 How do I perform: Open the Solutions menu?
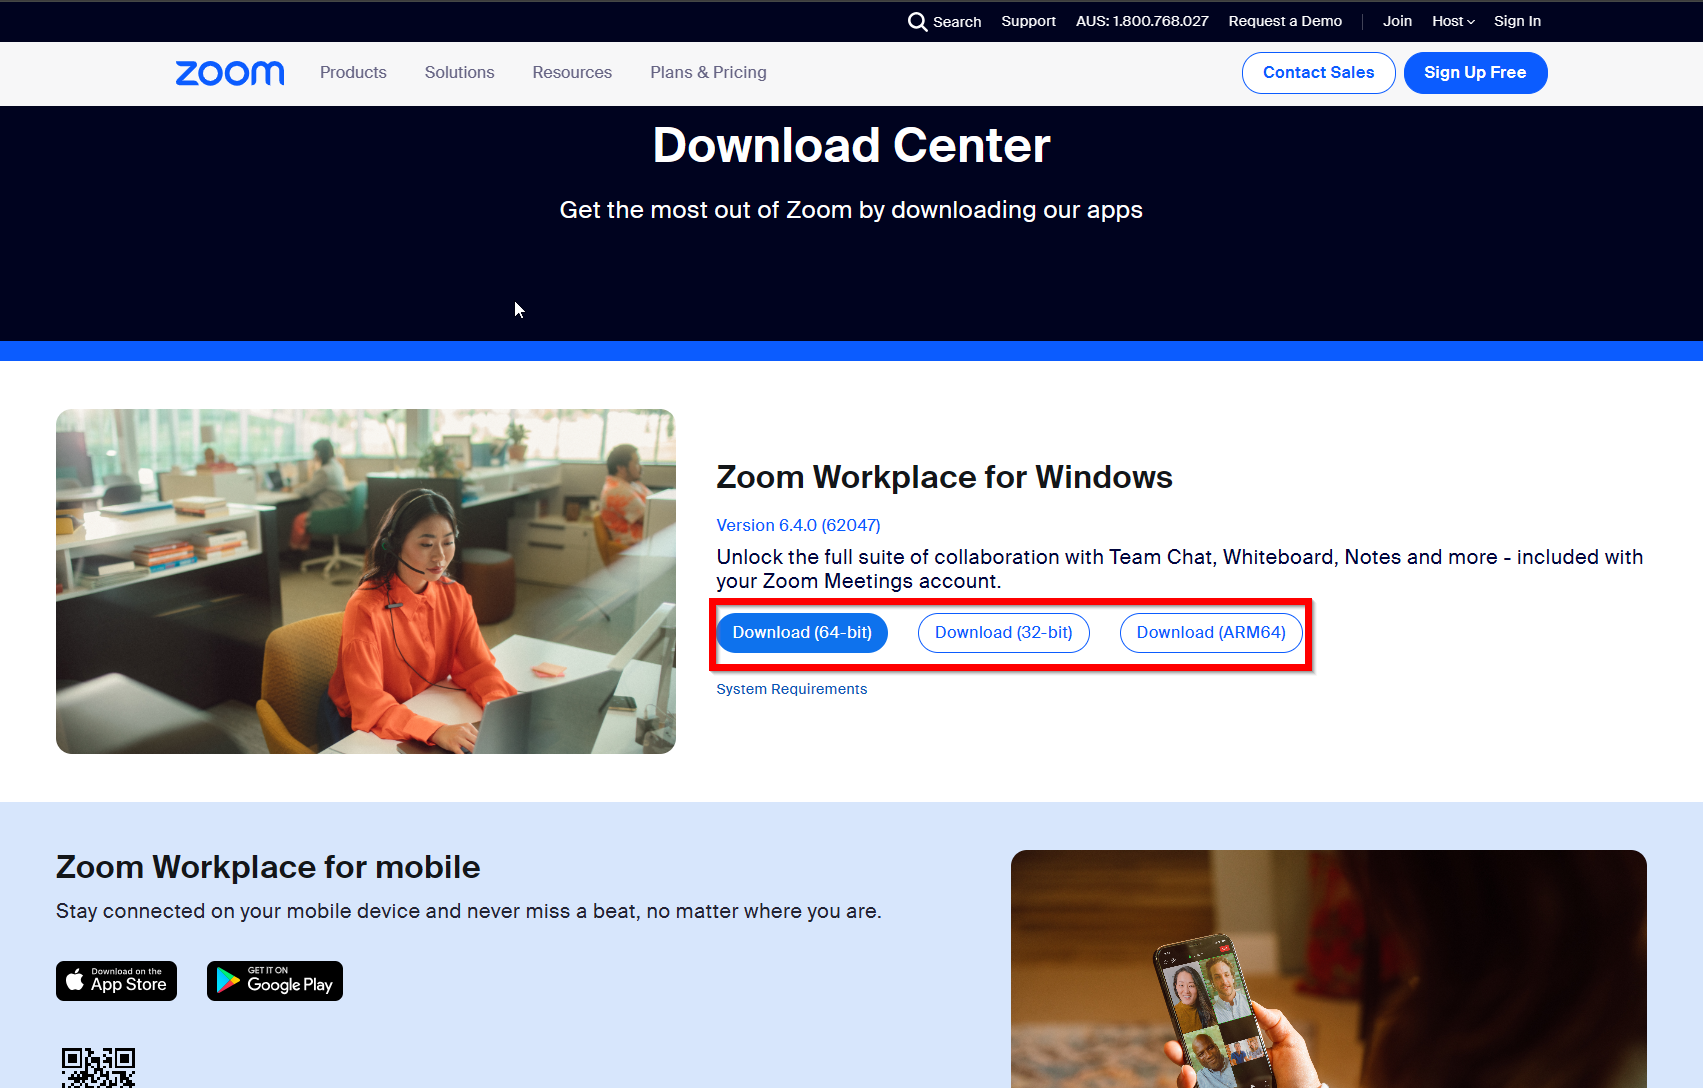tap(459, 72)
